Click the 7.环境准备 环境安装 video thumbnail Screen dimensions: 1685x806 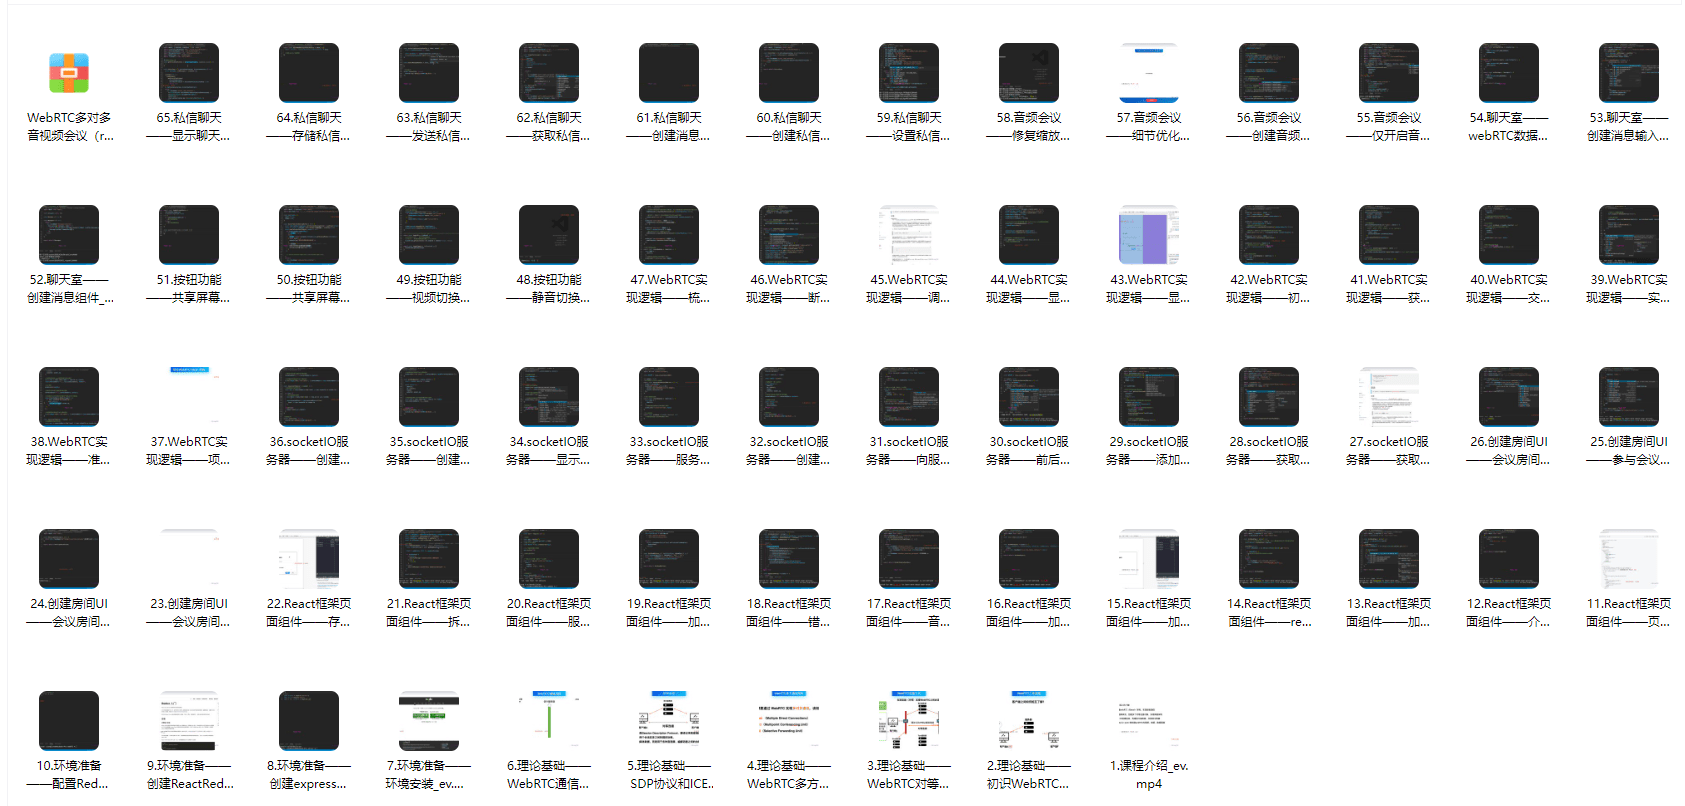(x=428, y=721)
